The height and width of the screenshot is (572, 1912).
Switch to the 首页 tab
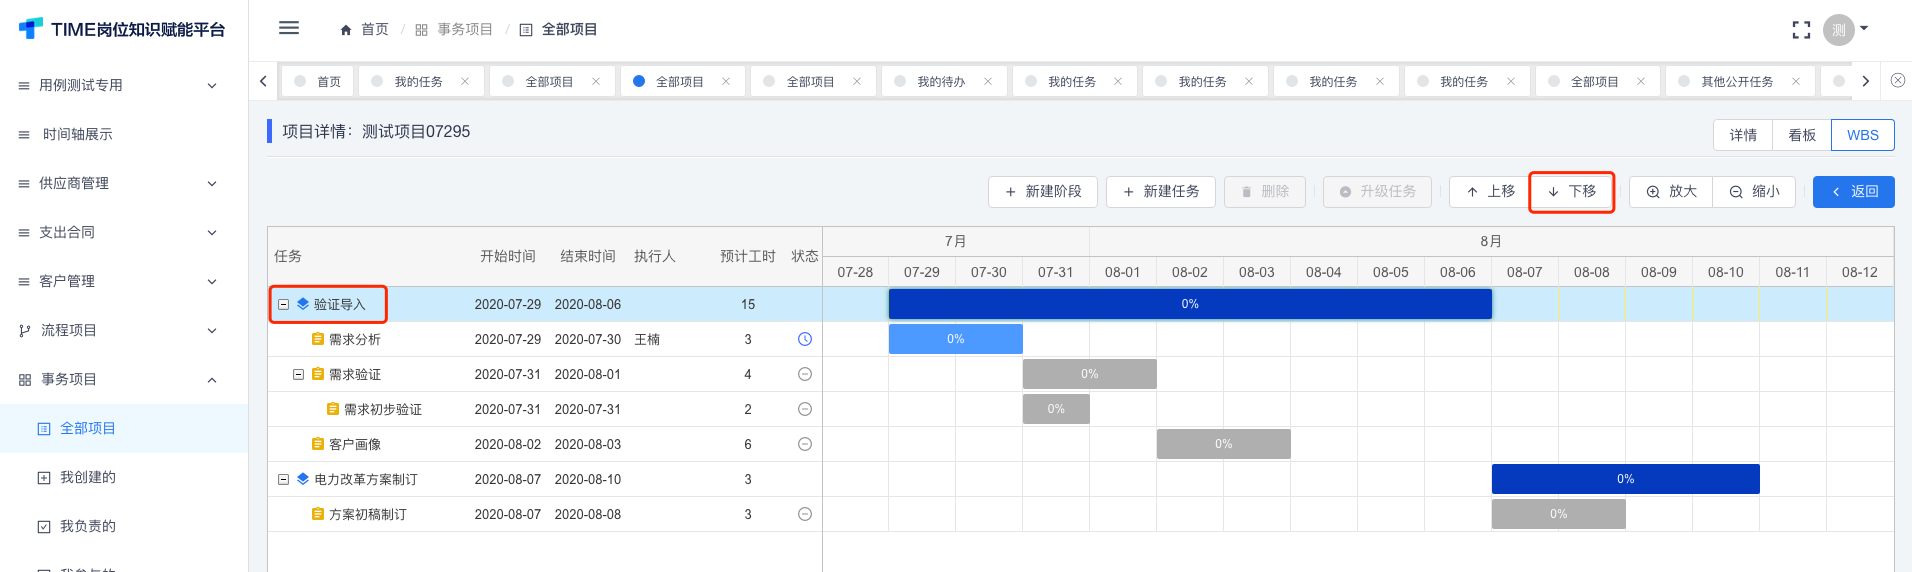pos(318,81)
